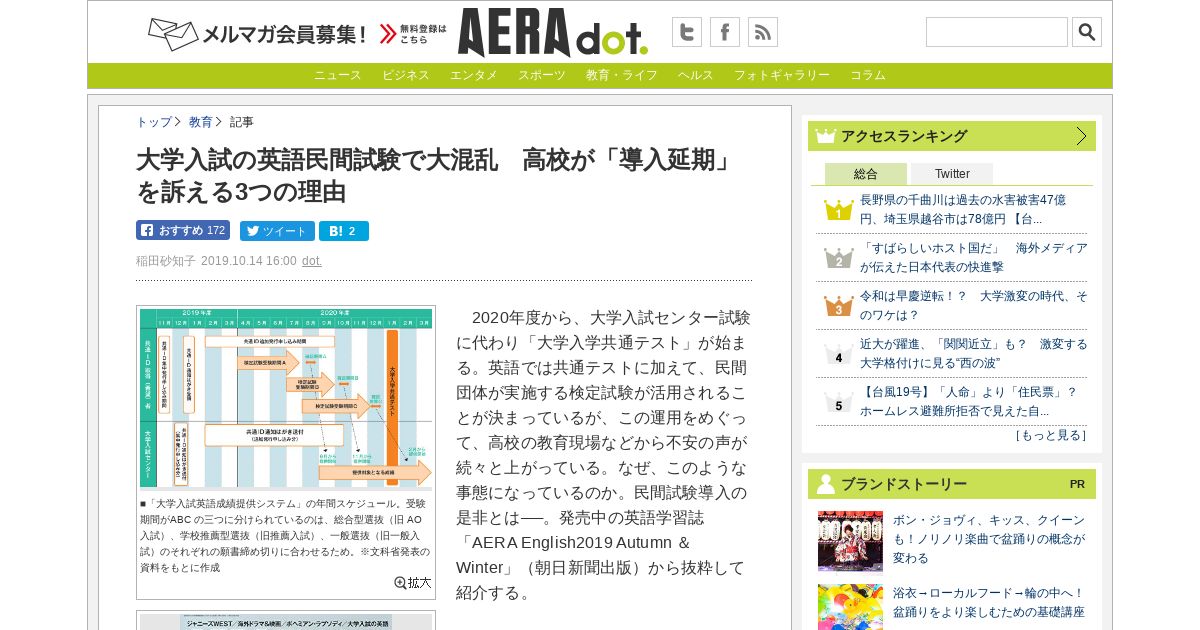
Task: Focus the site search input field
Action: tap(997, 32)
